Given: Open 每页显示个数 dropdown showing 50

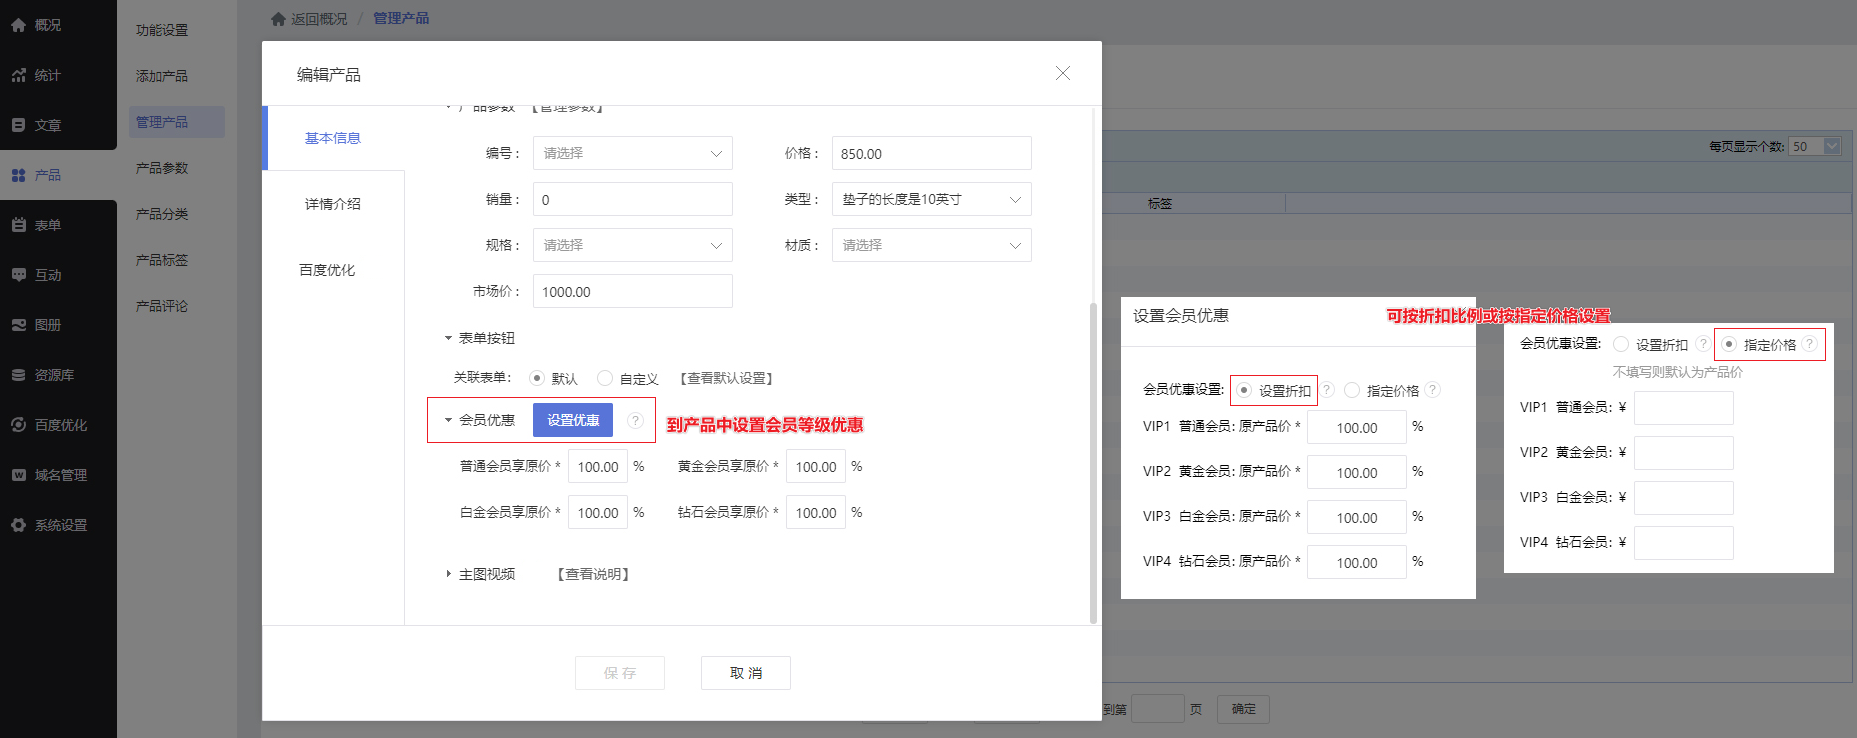Looking at the screenshot, I should click(x=1815, y=146).
